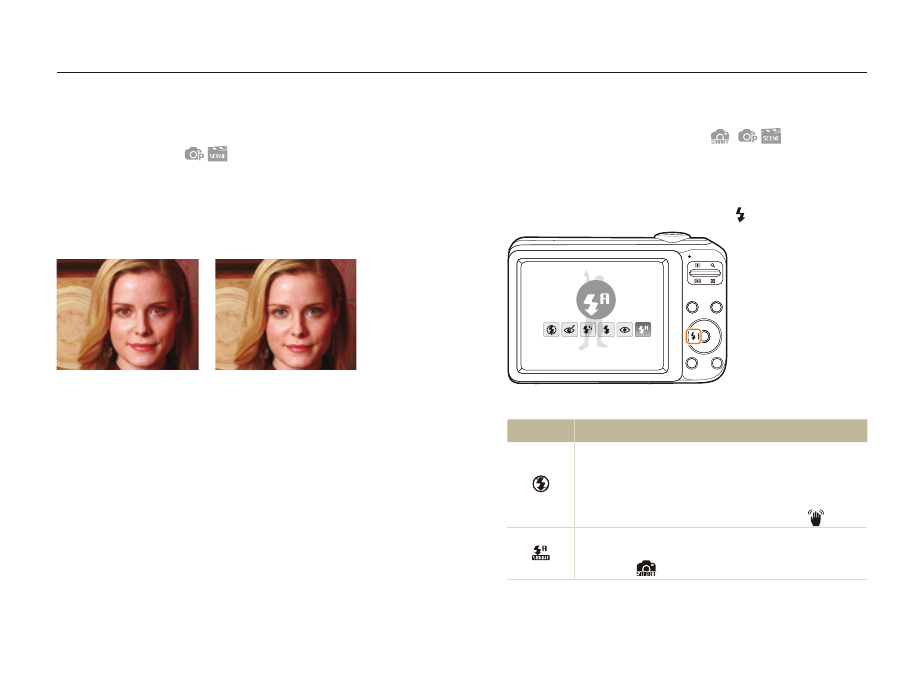Choose the Fill in flash option

tap(606, 330)
